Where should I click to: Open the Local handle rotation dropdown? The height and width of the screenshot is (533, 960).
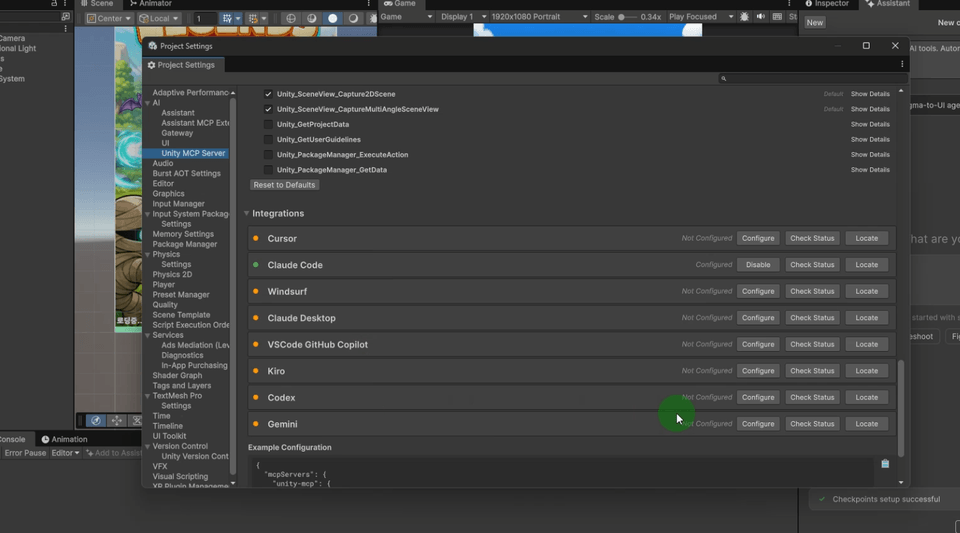[x=159, y=18]
